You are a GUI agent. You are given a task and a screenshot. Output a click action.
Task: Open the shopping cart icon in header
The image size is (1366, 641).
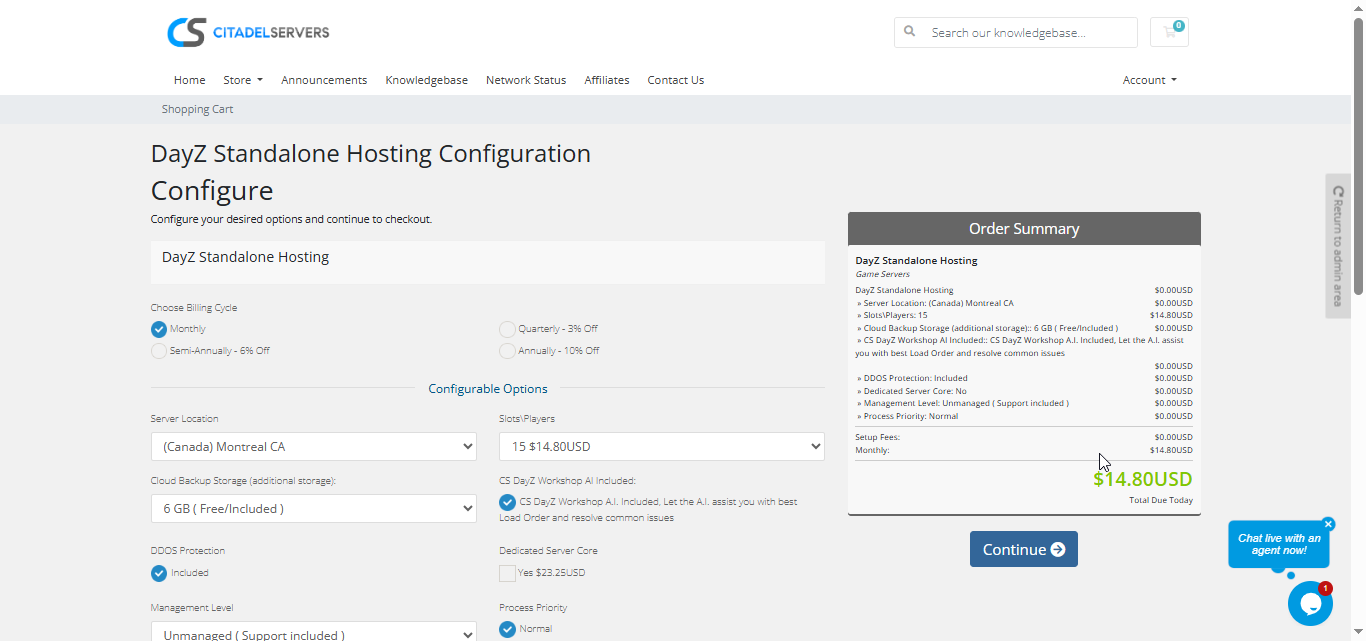pos(1168,32)
